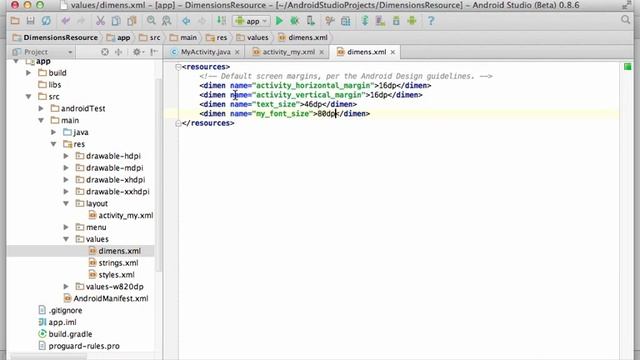
Task: Collapse the src folder
Action: click(29, 97)
